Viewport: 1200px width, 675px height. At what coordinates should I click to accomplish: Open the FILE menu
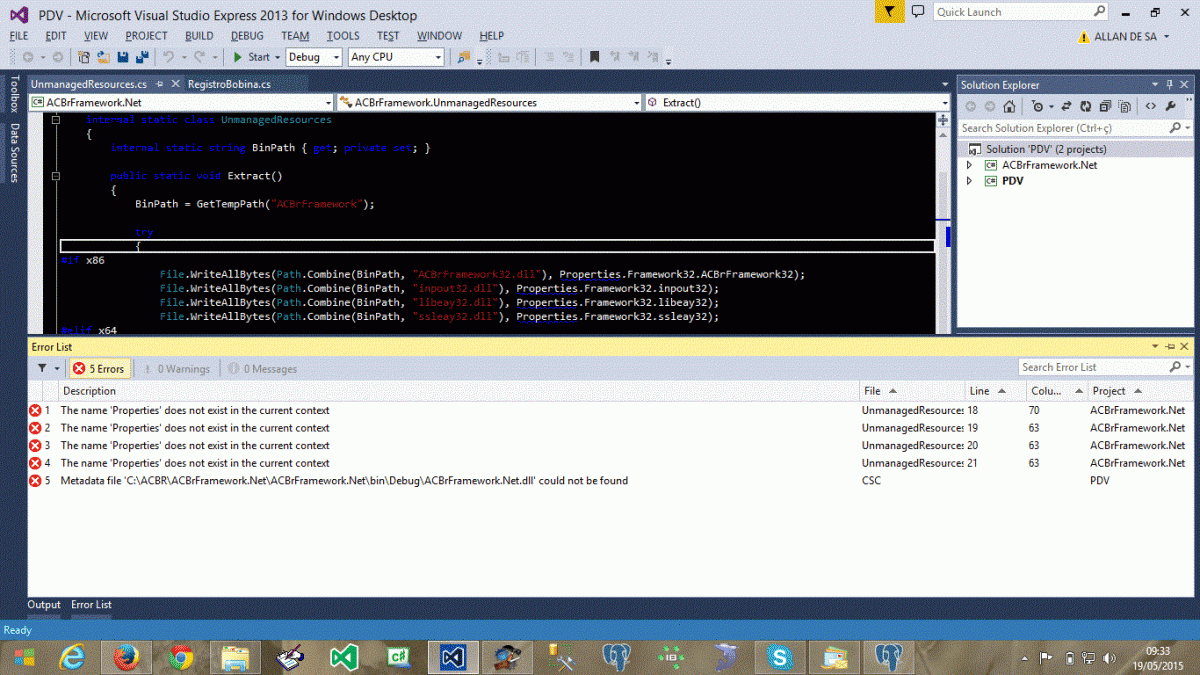[19, 36]
